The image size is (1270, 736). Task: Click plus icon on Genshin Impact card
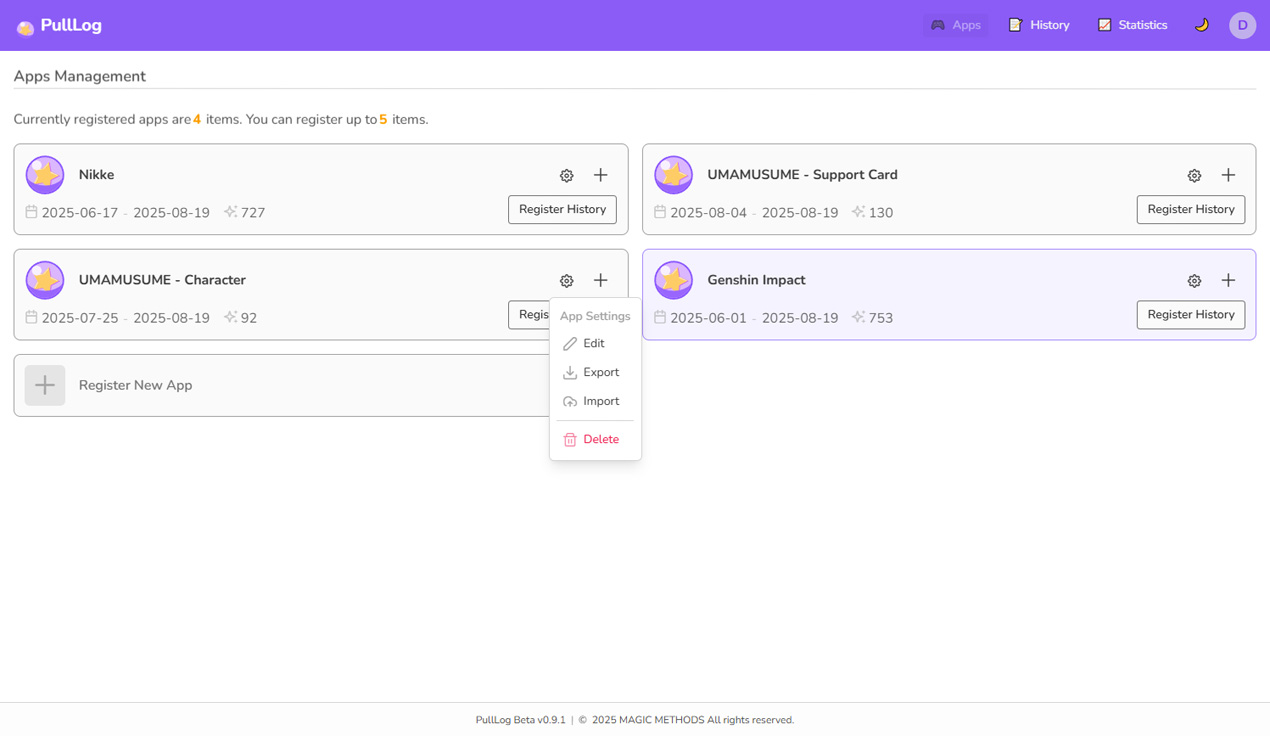click(1228, 281)
